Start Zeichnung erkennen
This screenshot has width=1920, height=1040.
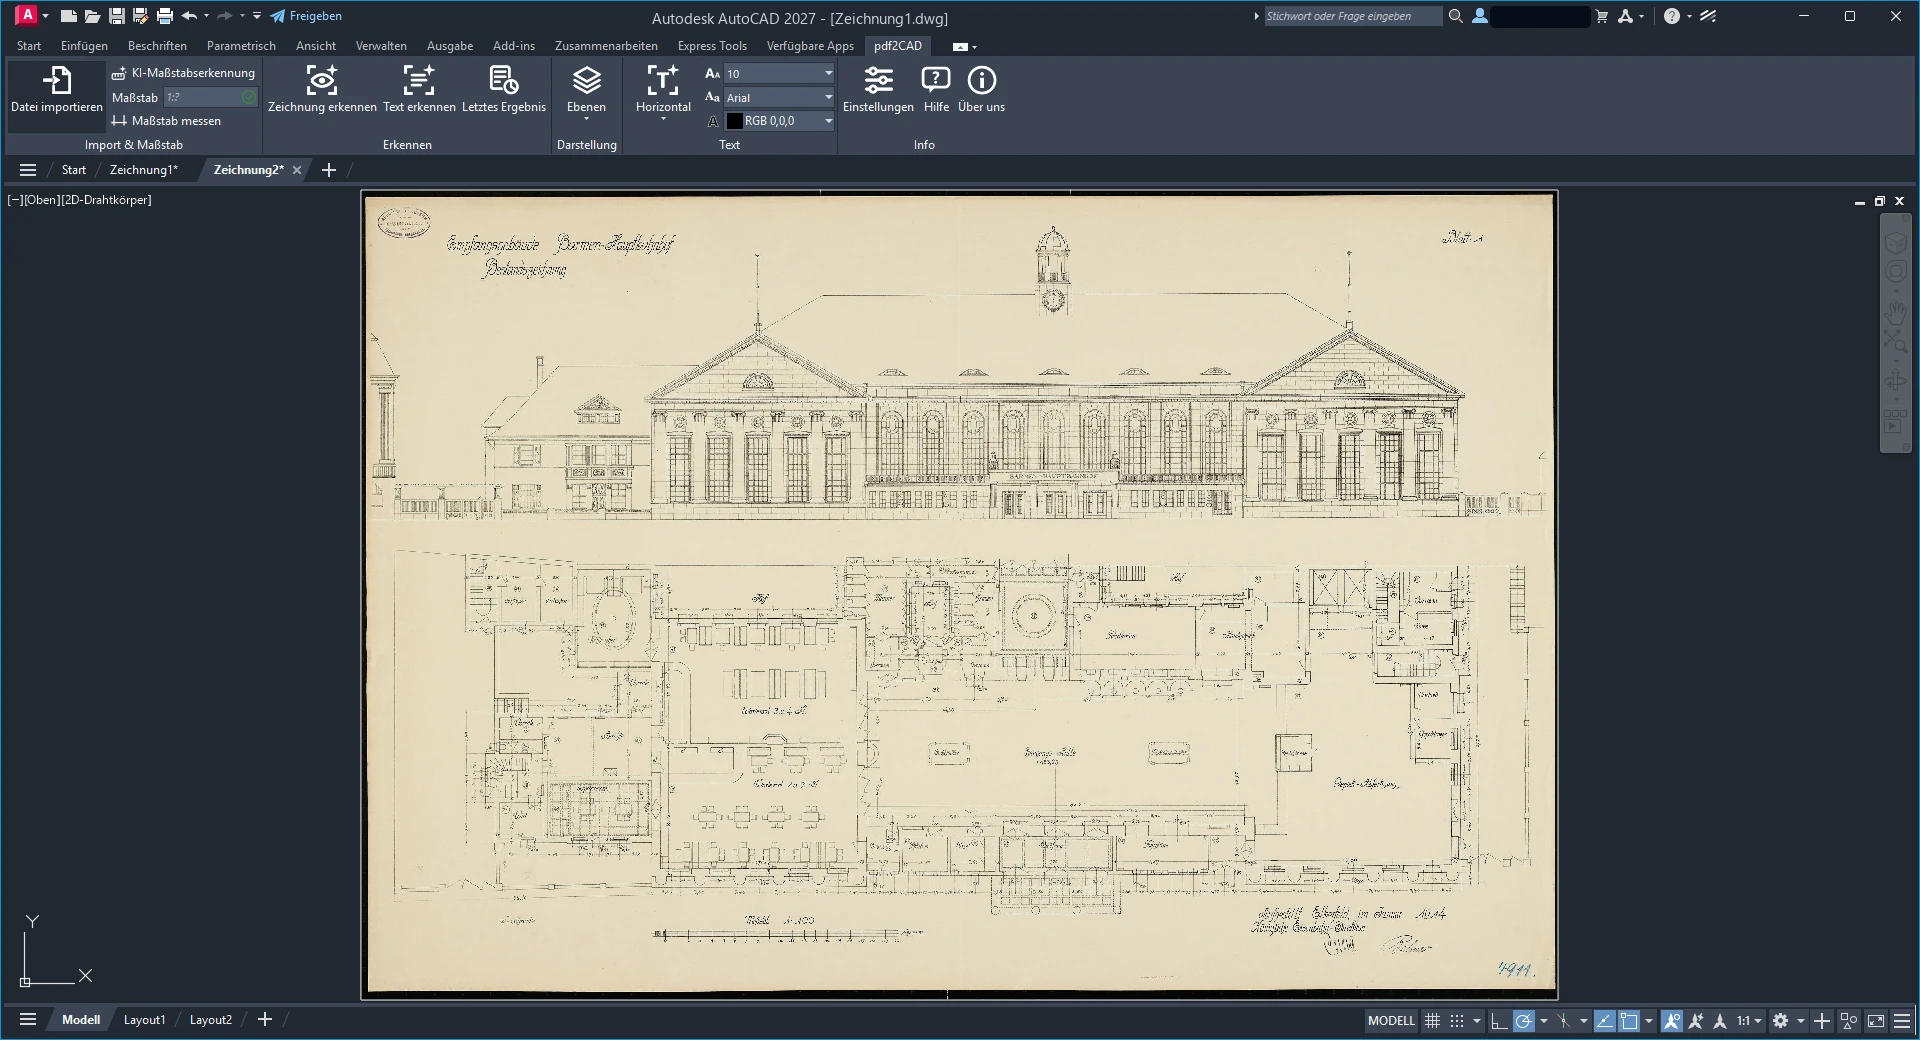click(322, 89)
